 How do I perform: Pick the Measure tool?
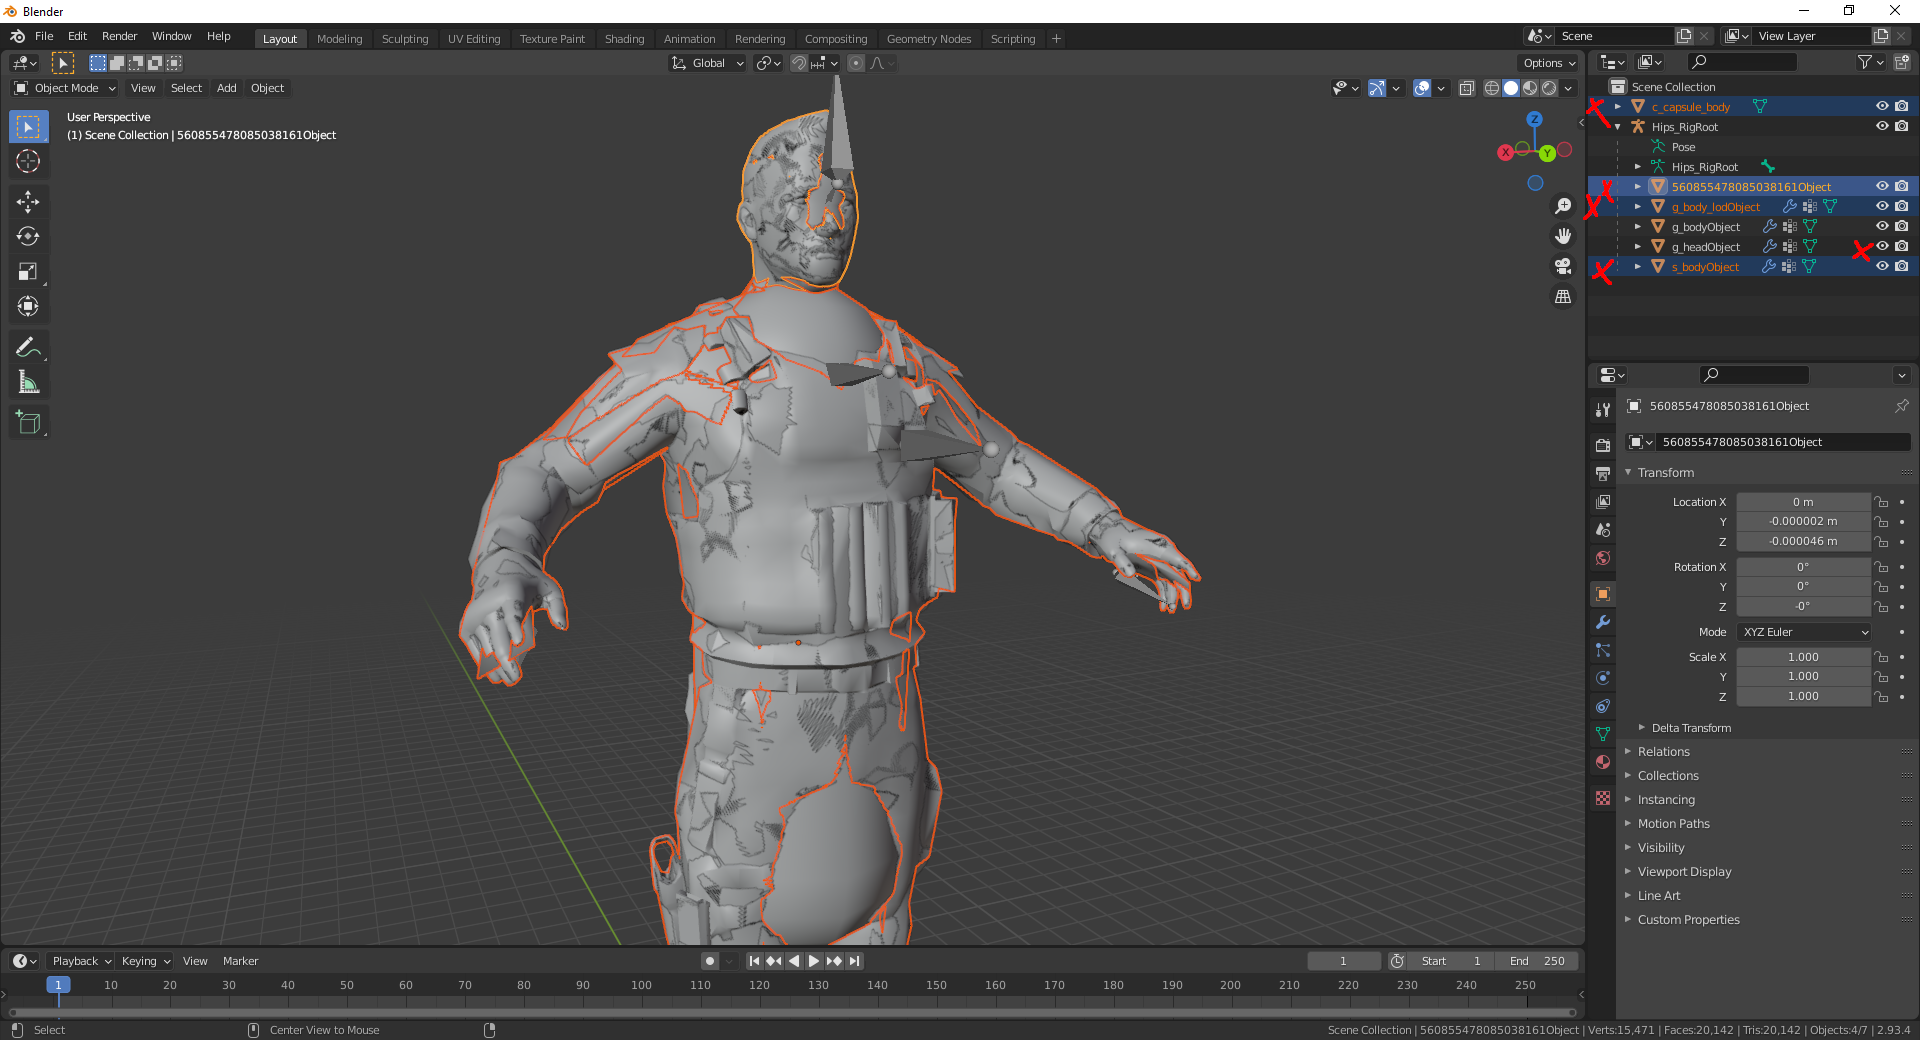[28, 382]
